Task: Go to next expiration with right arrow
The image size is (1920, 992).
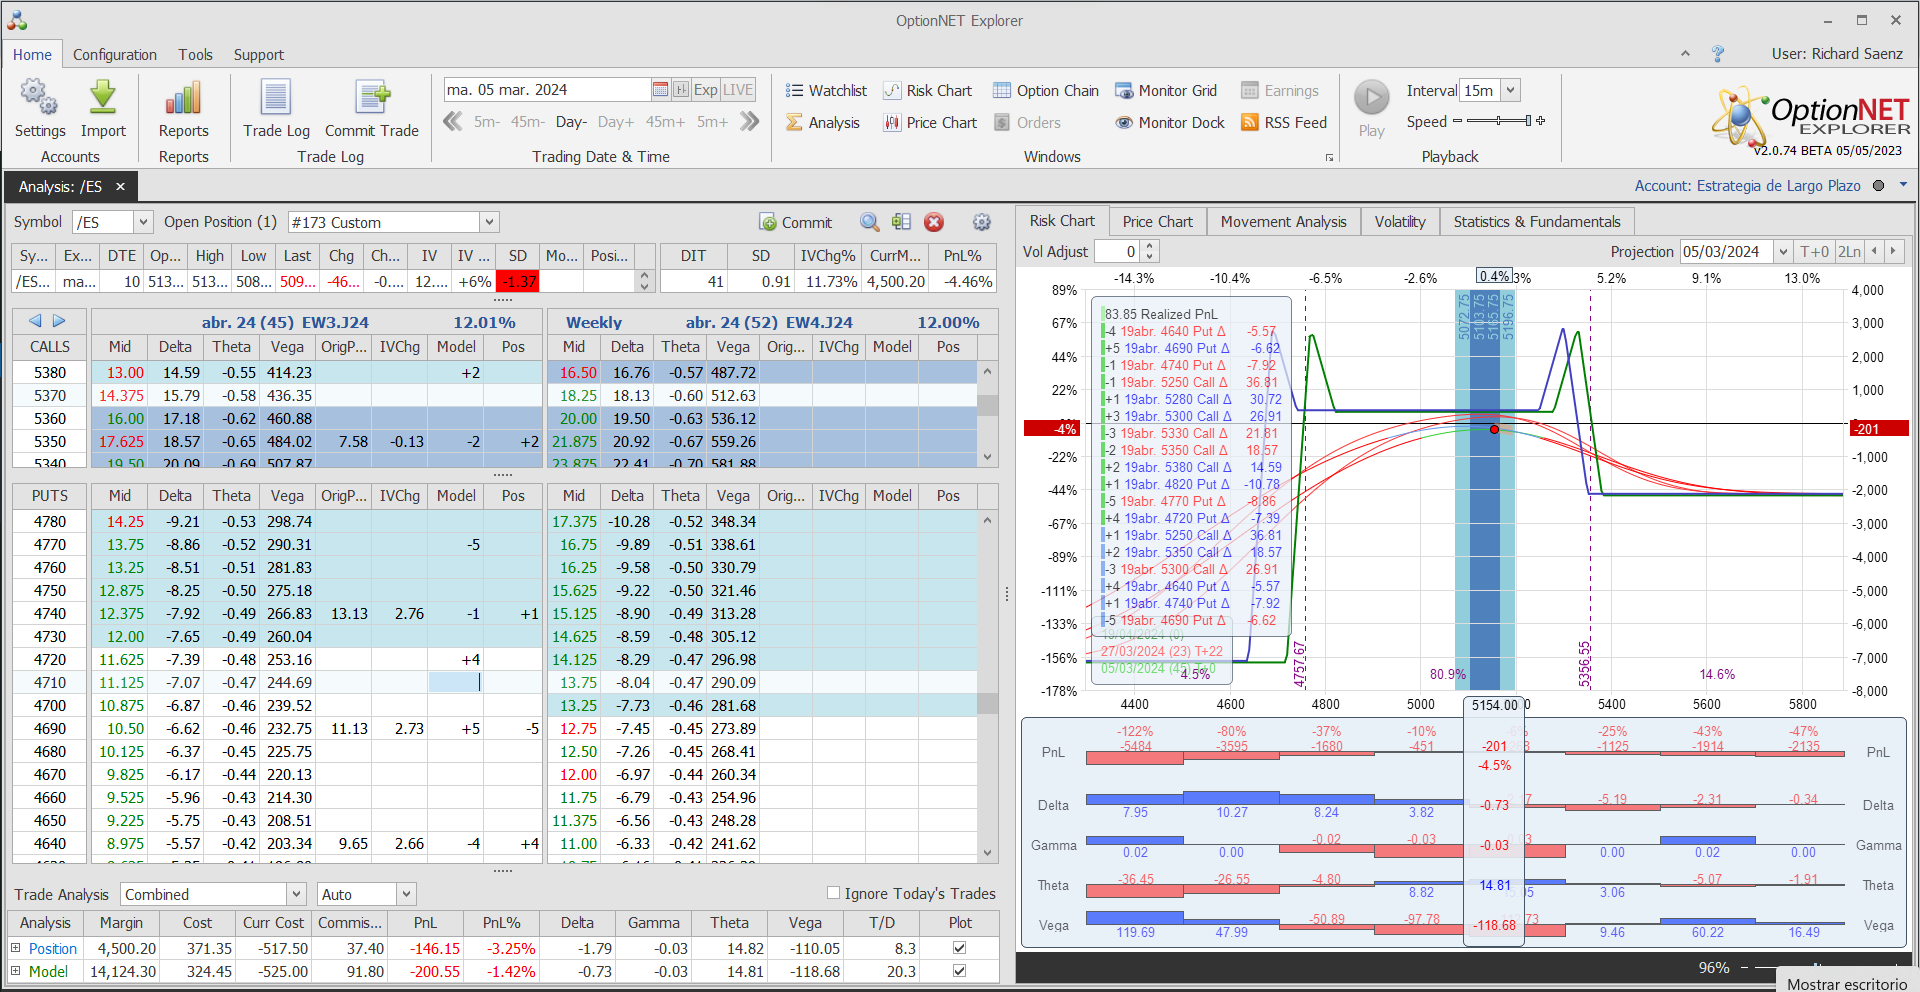Action: 59,321
